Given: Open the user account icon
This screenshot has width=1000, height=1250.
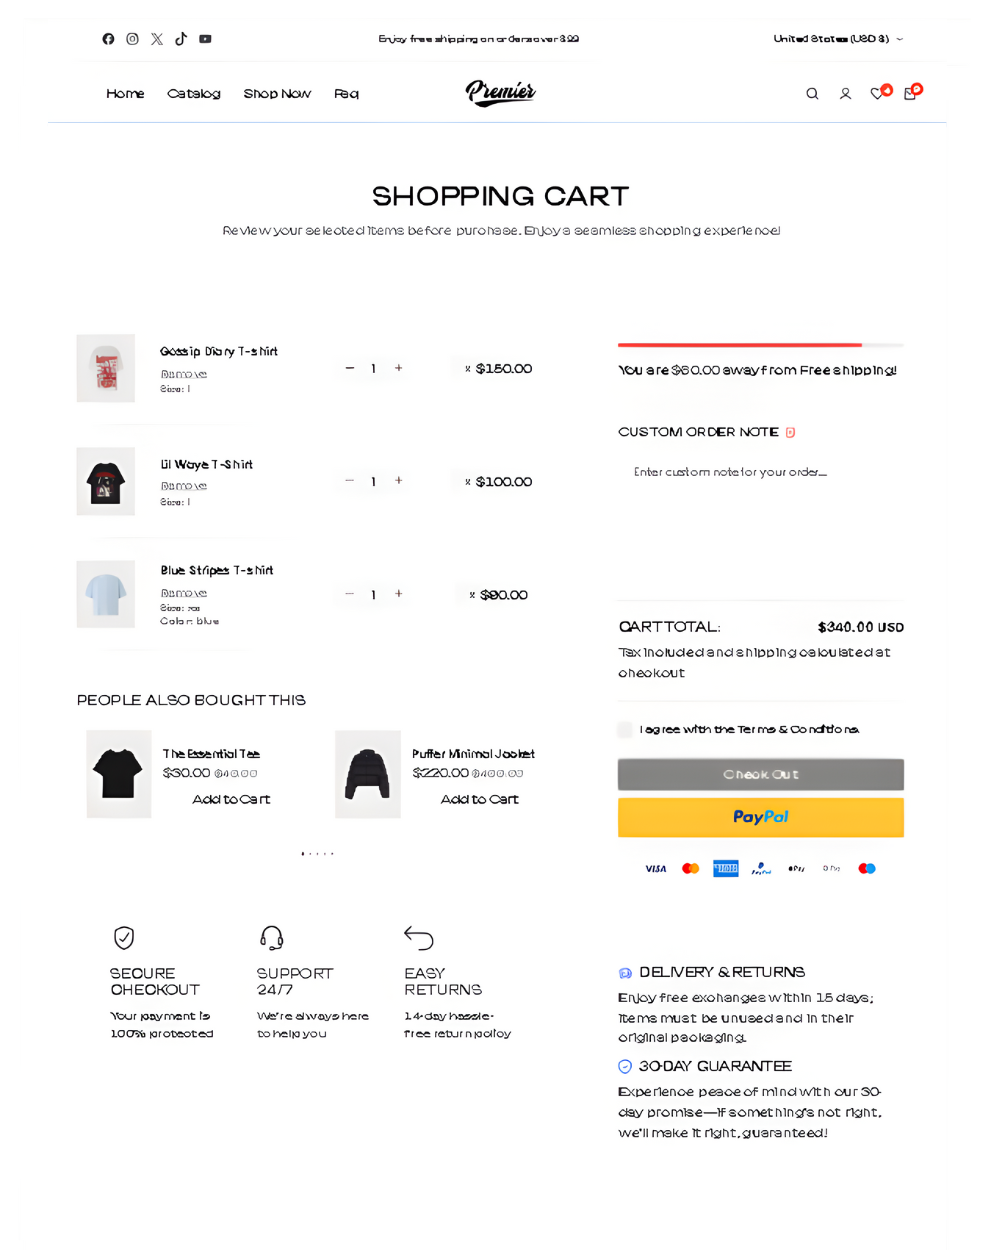Looking at the screenshot, I should click(845, 94).
